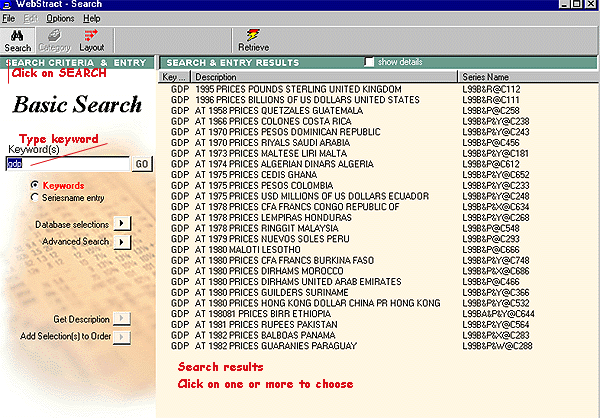Expand Advanced Search arrow button

tap(123, 242)
